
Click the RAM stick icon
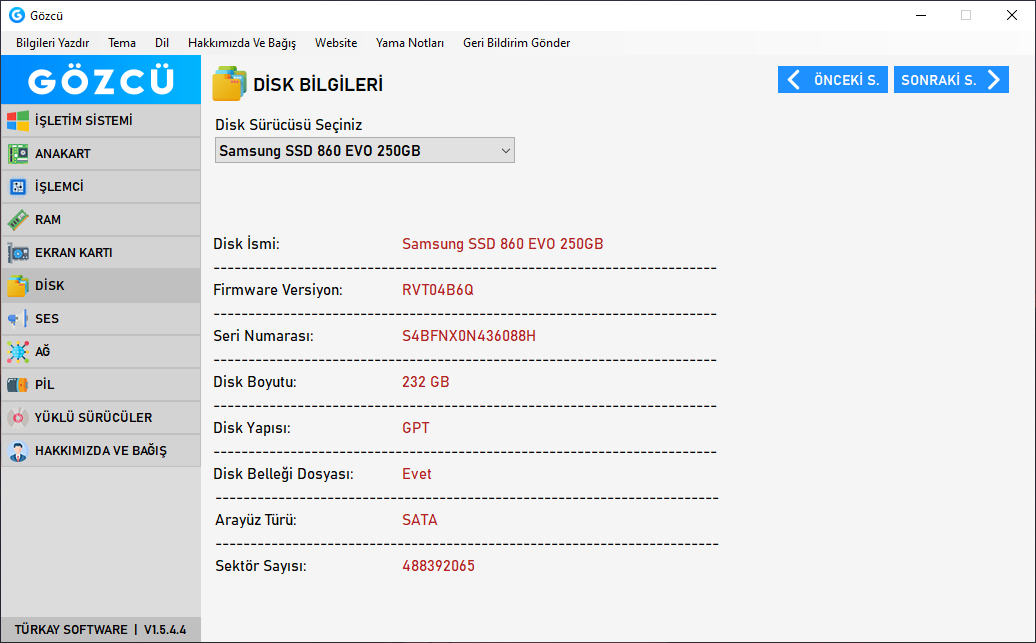point(18,220)
